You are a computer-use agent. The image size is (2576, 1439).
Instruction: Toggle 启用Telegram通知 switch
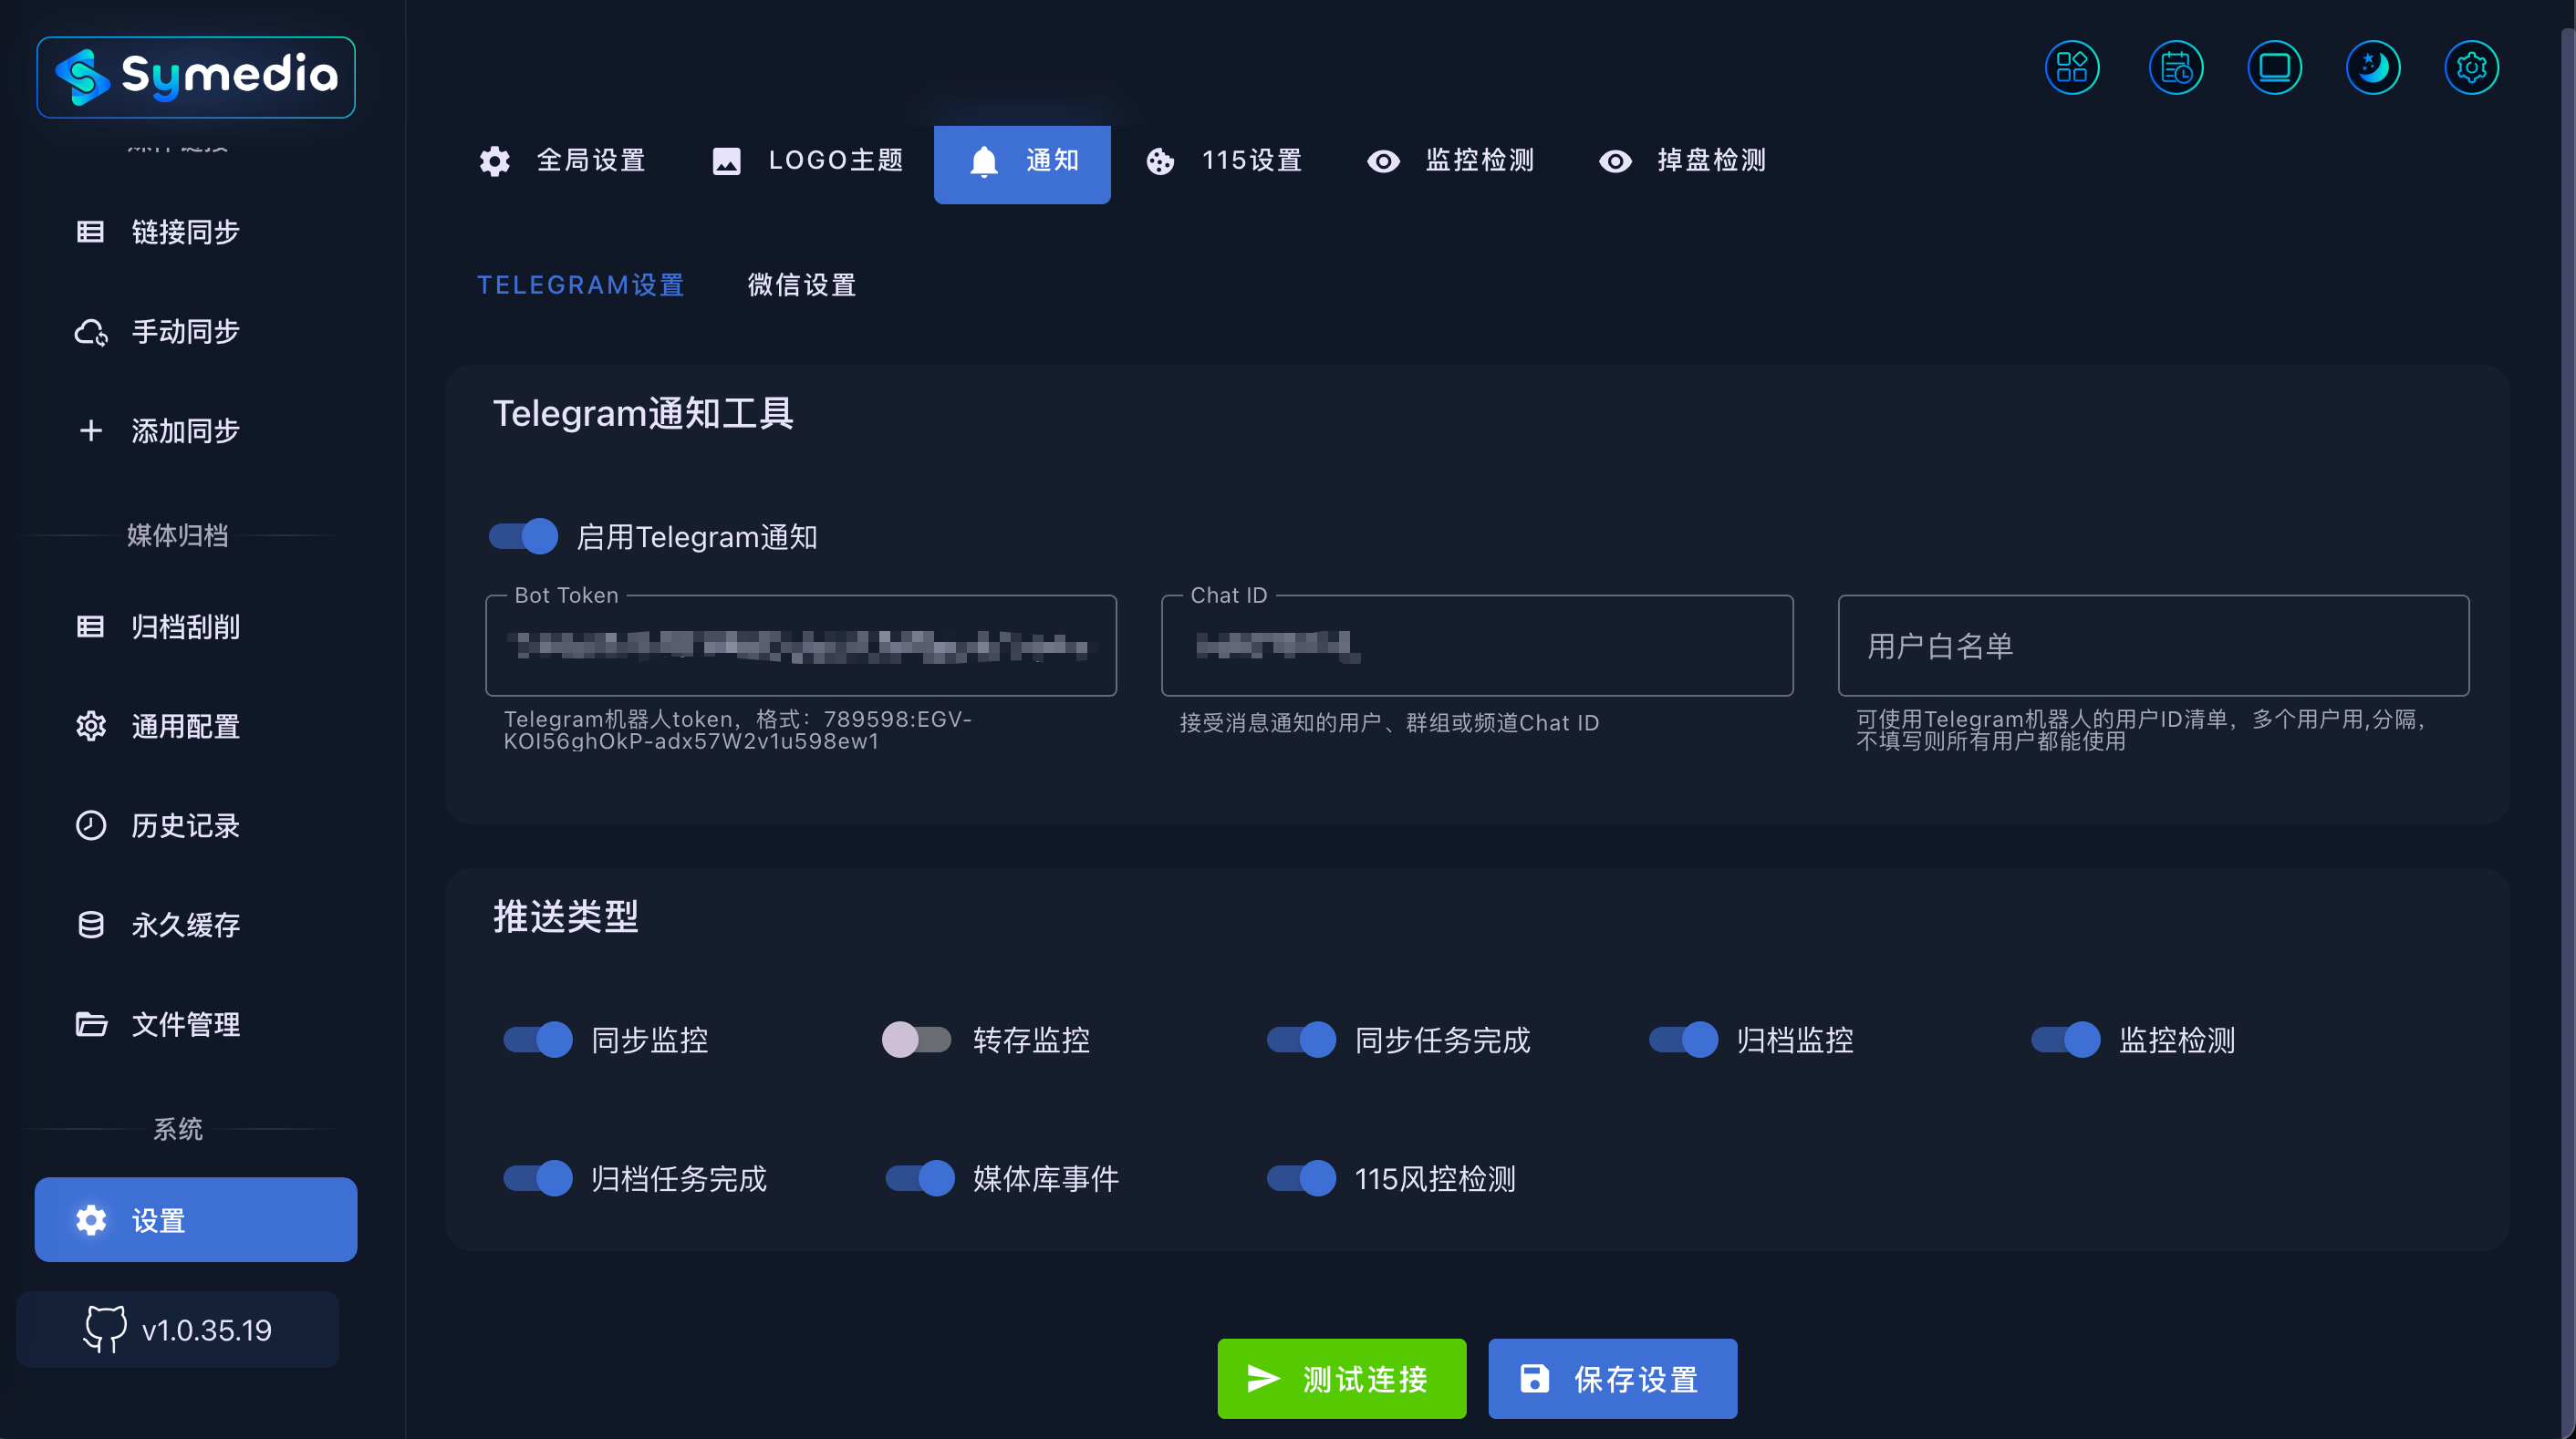523,537
